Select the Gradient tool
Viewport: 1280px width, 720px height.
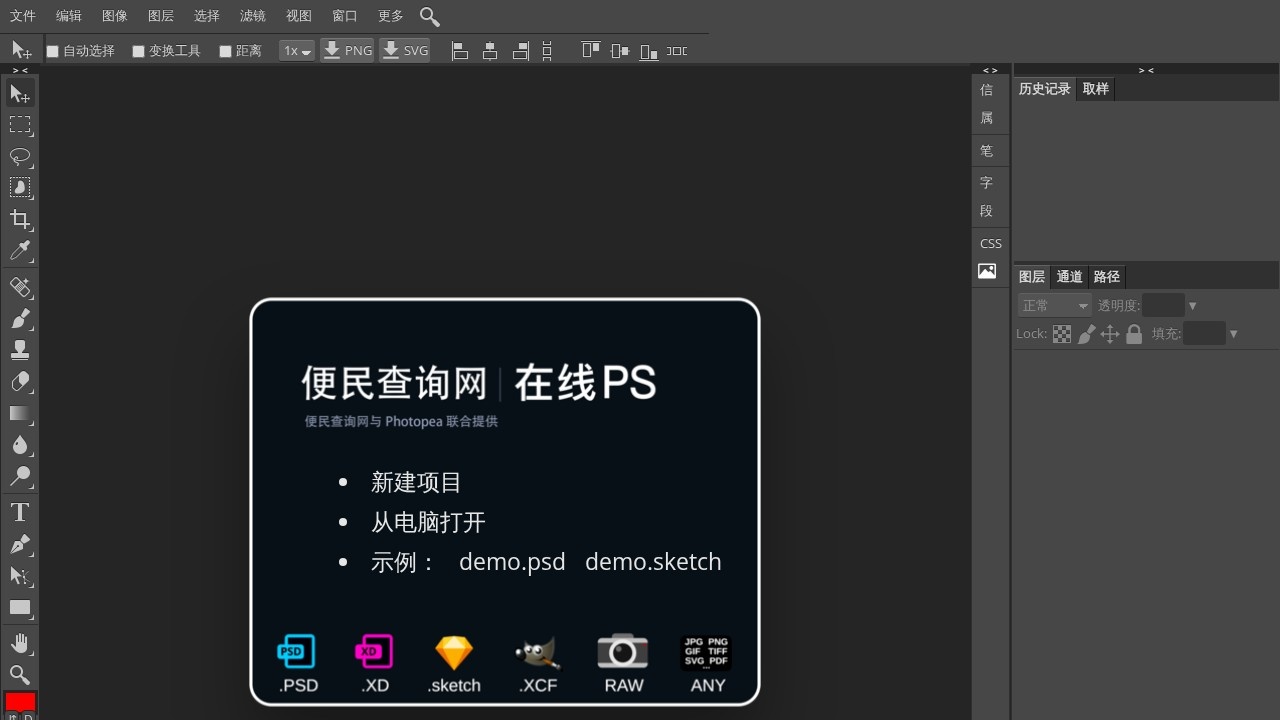[x=20, y=414]
